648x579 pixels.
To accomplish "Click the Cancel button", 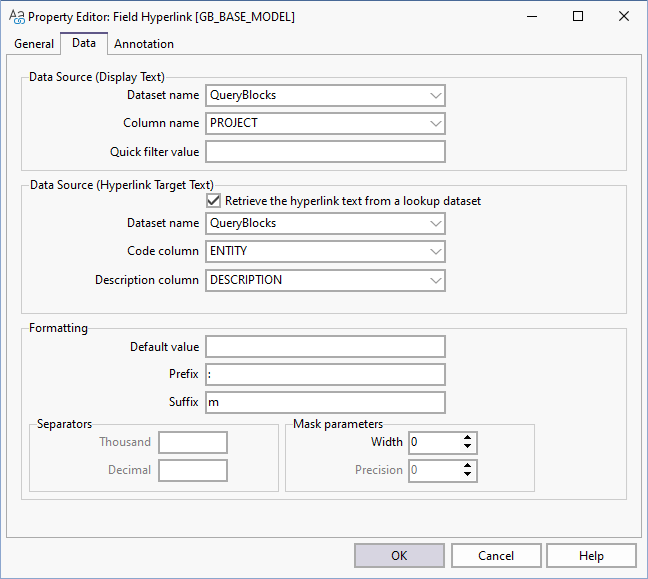I will point(496,555).
